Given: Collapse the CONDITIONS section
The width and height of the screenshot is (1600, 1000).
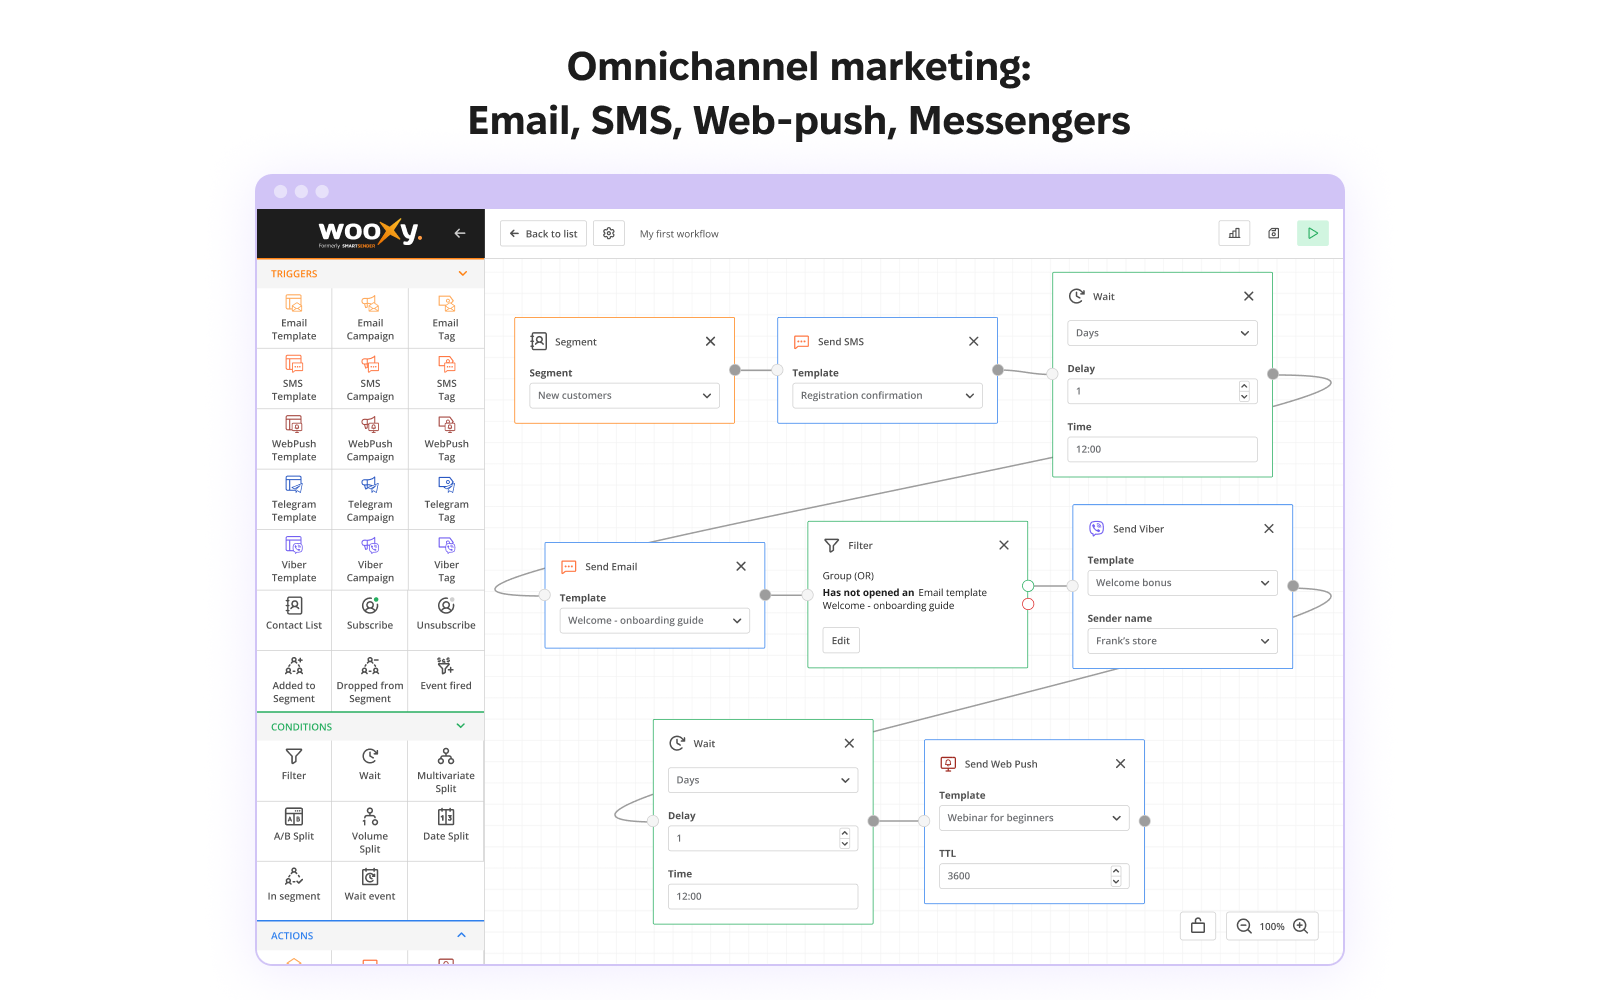Looking at the screenshot, I should [x=461, y=726].
